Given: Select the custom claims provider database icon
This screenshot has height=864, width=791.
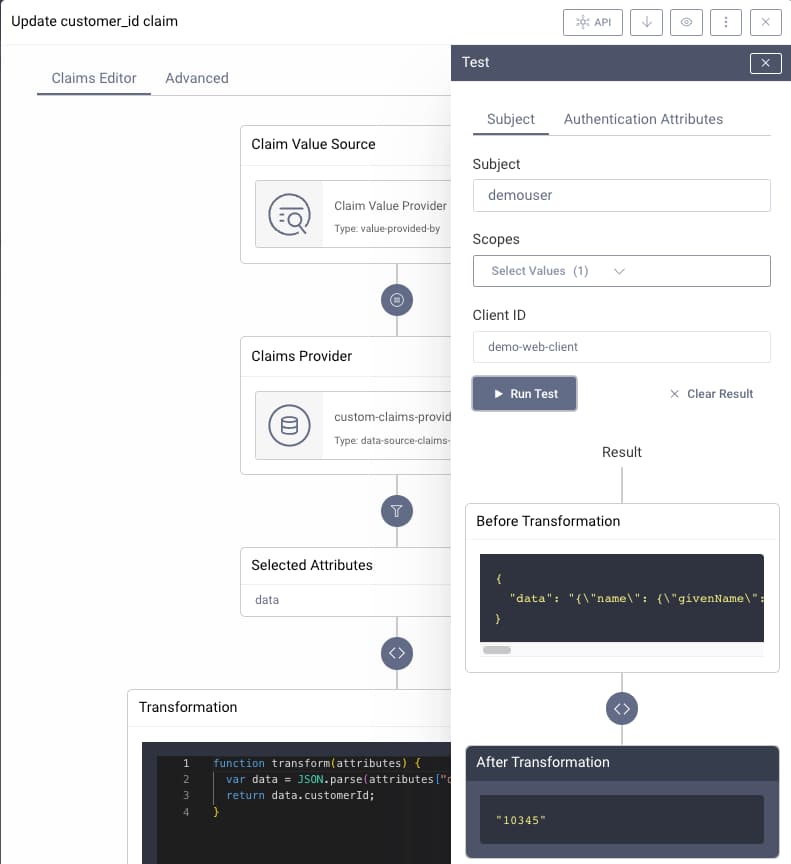Looking at the screenshot, I should [x=289, y=425].
